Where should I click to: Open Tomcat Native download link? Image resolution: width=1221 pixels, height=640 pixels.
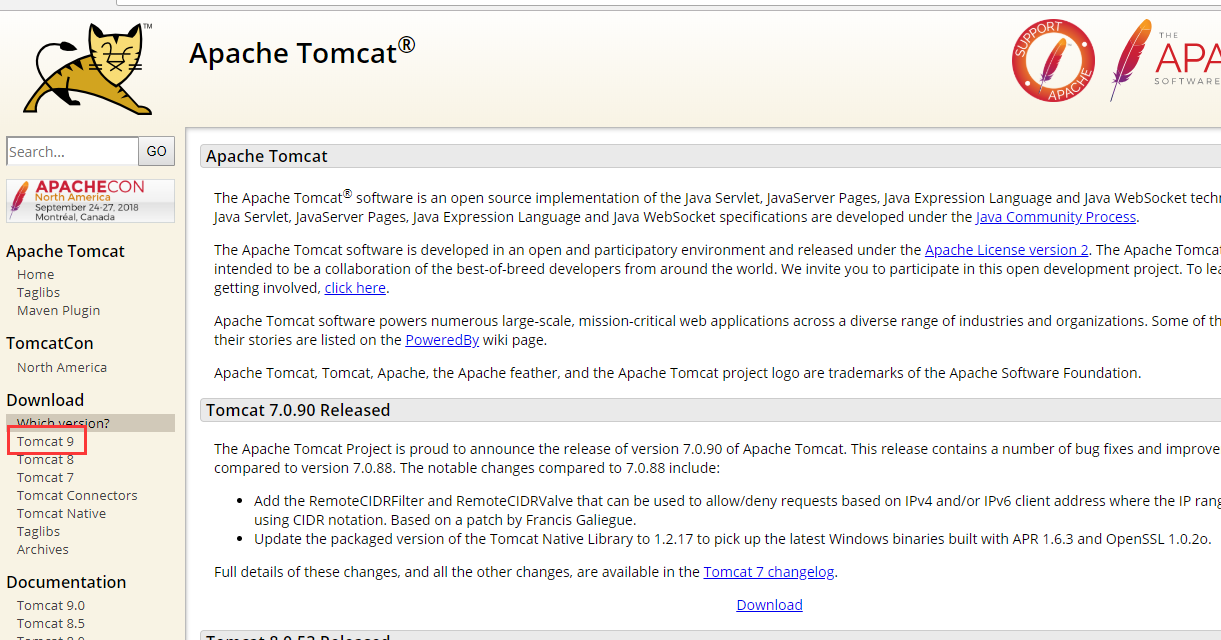click(61, 513)
